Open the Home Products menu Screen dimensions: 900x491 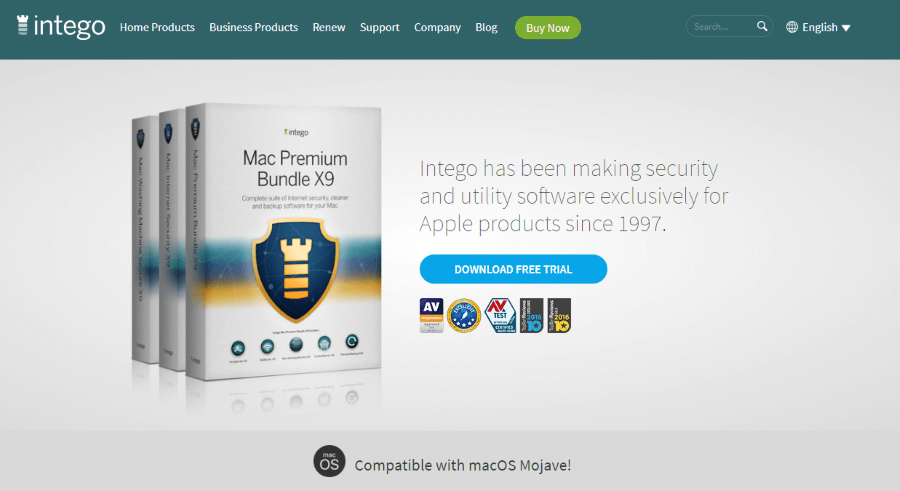157,28
